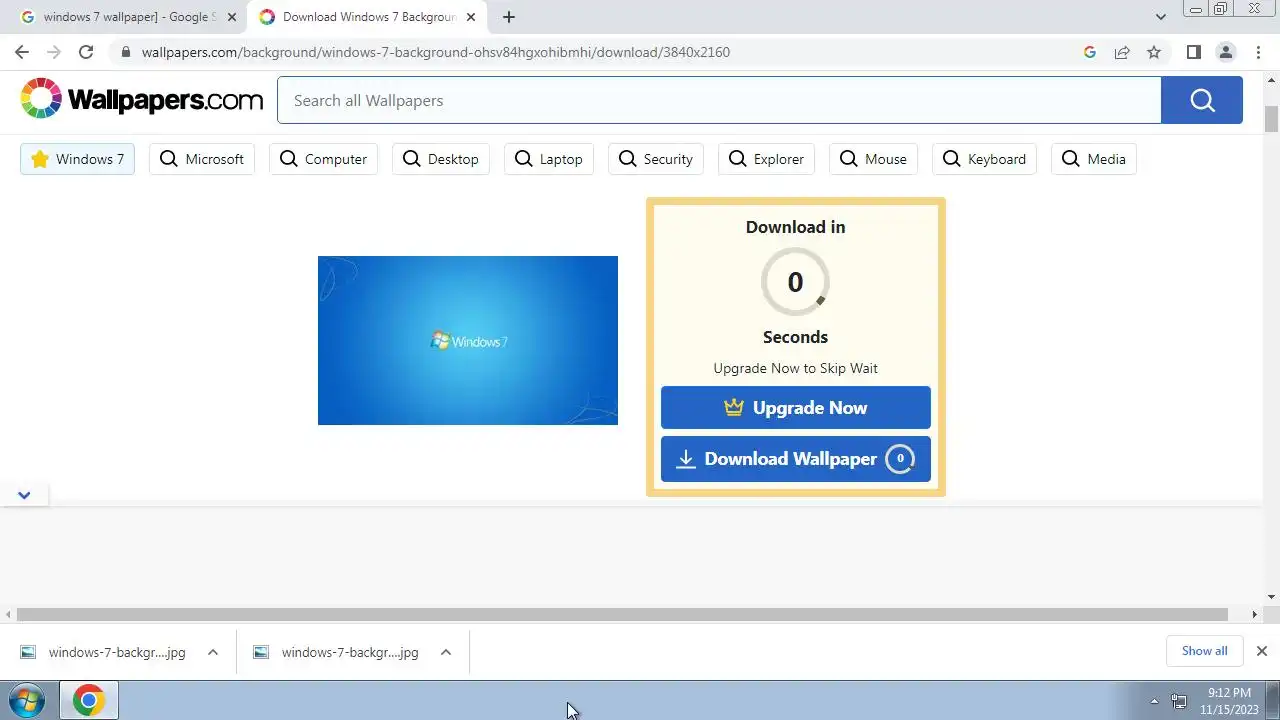Open the Chrome three-dot menu
This screenshot has width=1280, height=720.
coord(1258,52)
